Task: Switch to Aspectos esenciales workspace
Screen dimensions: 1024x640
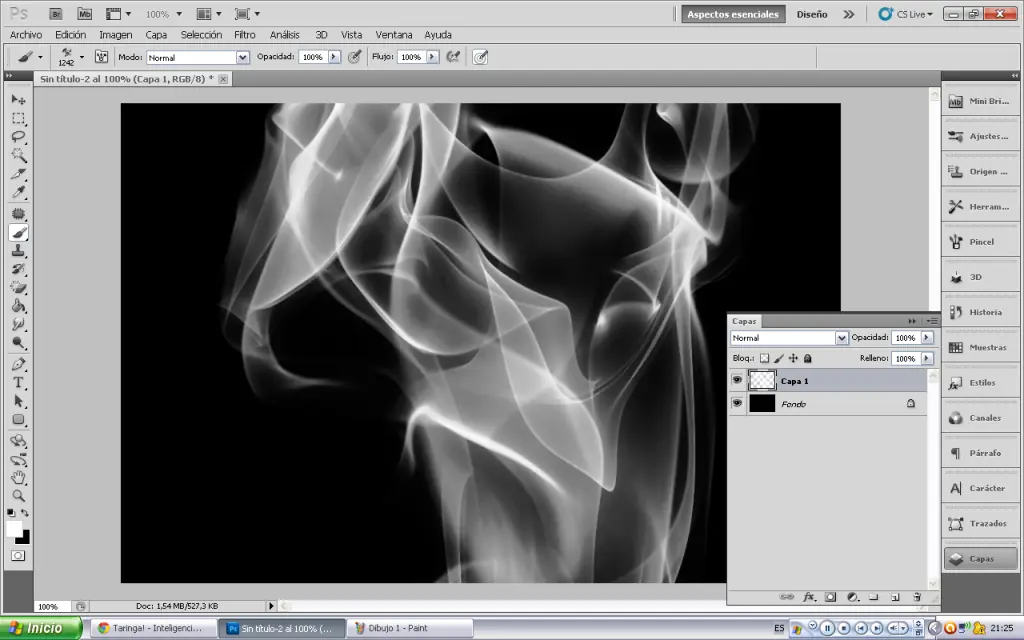Action: [733, 14]
